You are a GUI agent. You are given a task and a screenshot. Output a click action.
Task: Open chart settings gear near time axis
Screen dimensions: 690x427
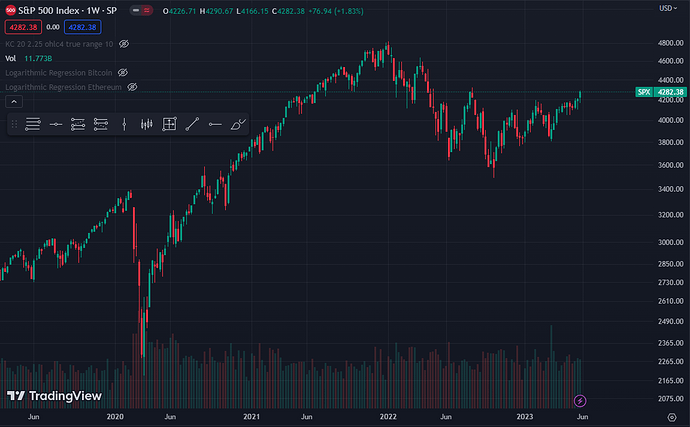click(x=672, y=417)
